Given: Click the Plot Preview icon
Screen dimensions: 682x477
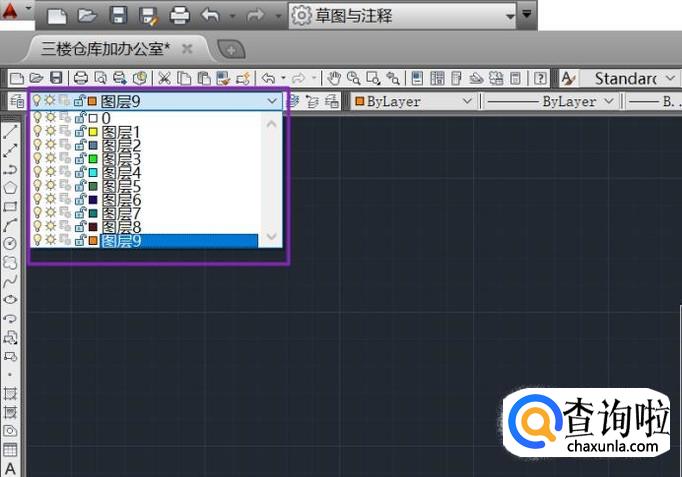Looking at the screenshot, I should 100,78.
